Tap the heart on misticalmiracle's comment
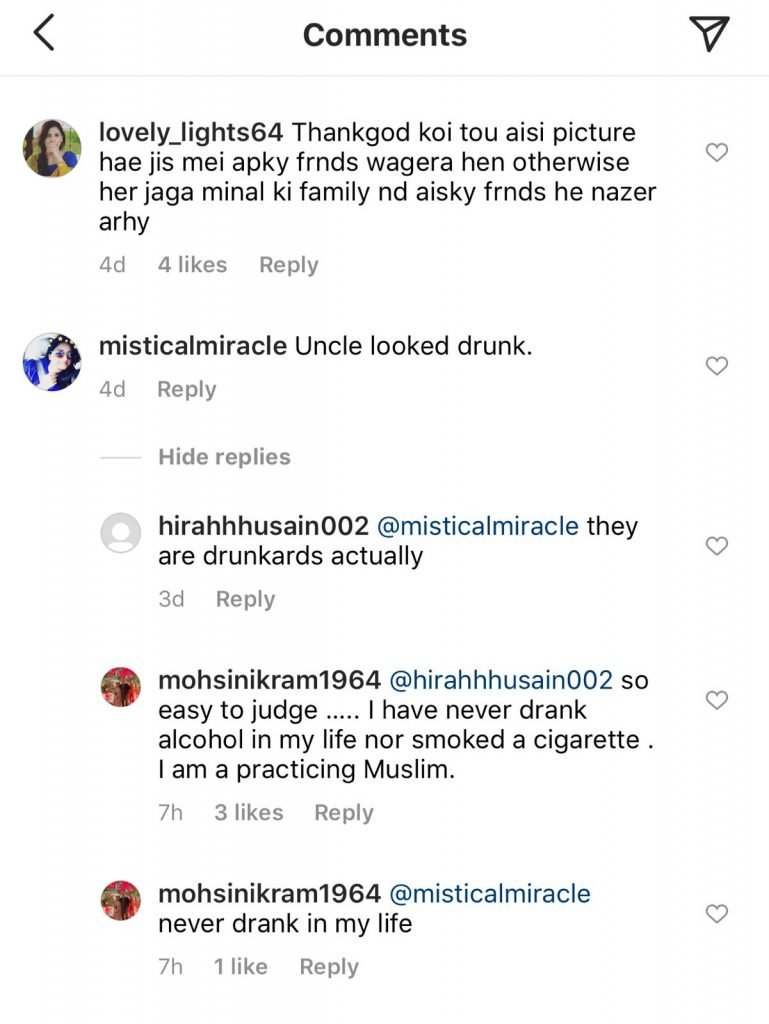769x1024 pixels. click(716, 366)
